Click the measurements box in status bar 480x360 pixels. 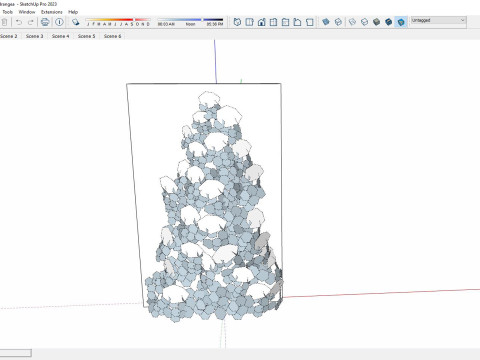16,353
